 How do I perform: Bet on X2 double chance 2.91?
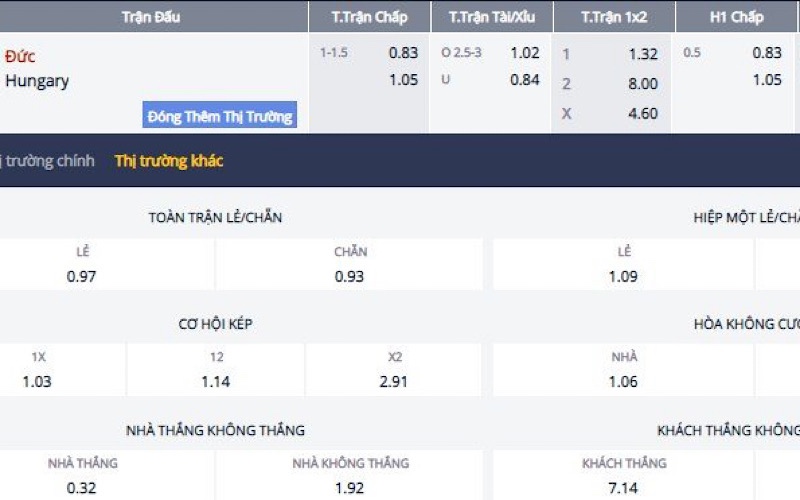tap(394, 381)
